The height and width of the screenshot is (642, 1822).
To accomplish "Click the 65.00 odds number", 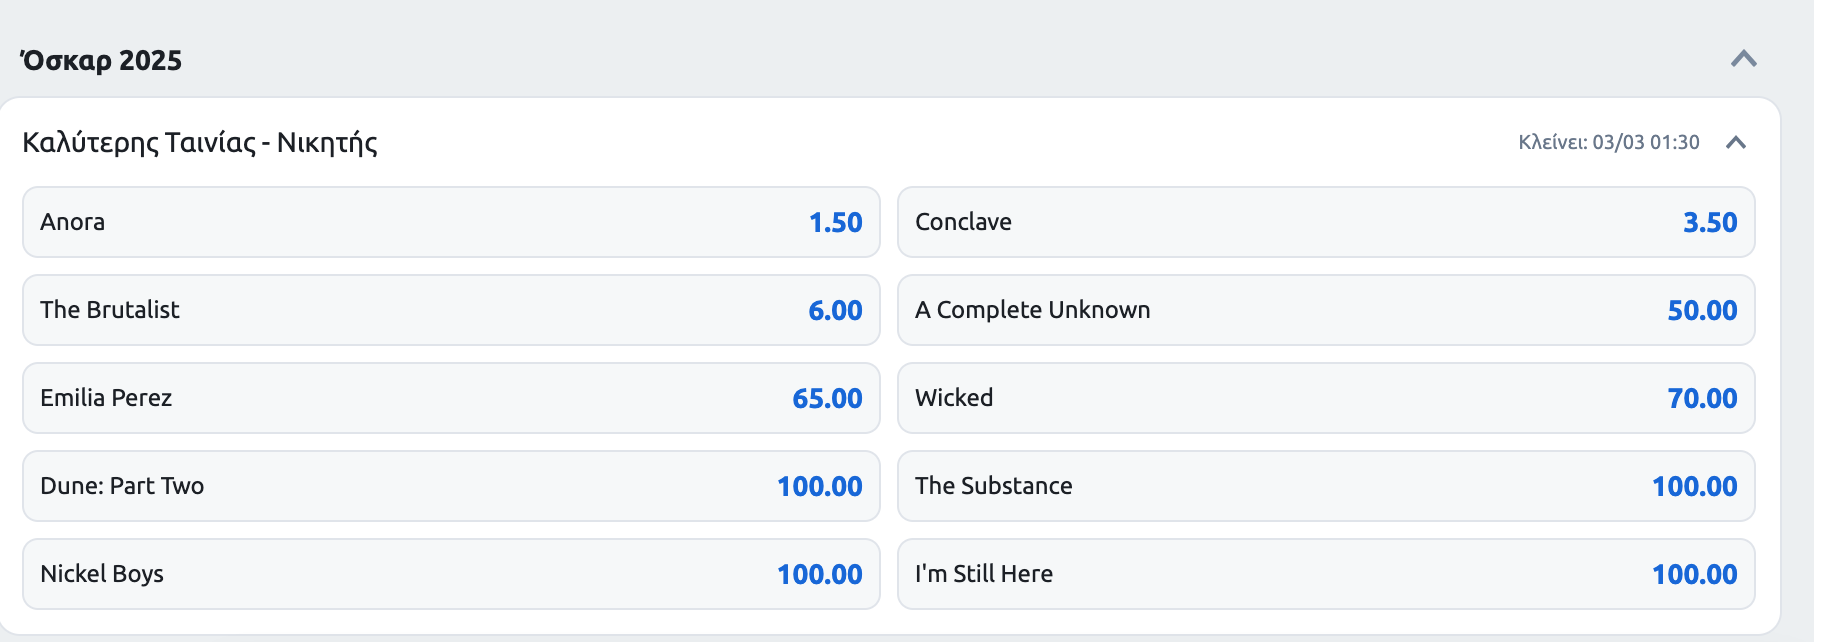I will pos(827,398).
